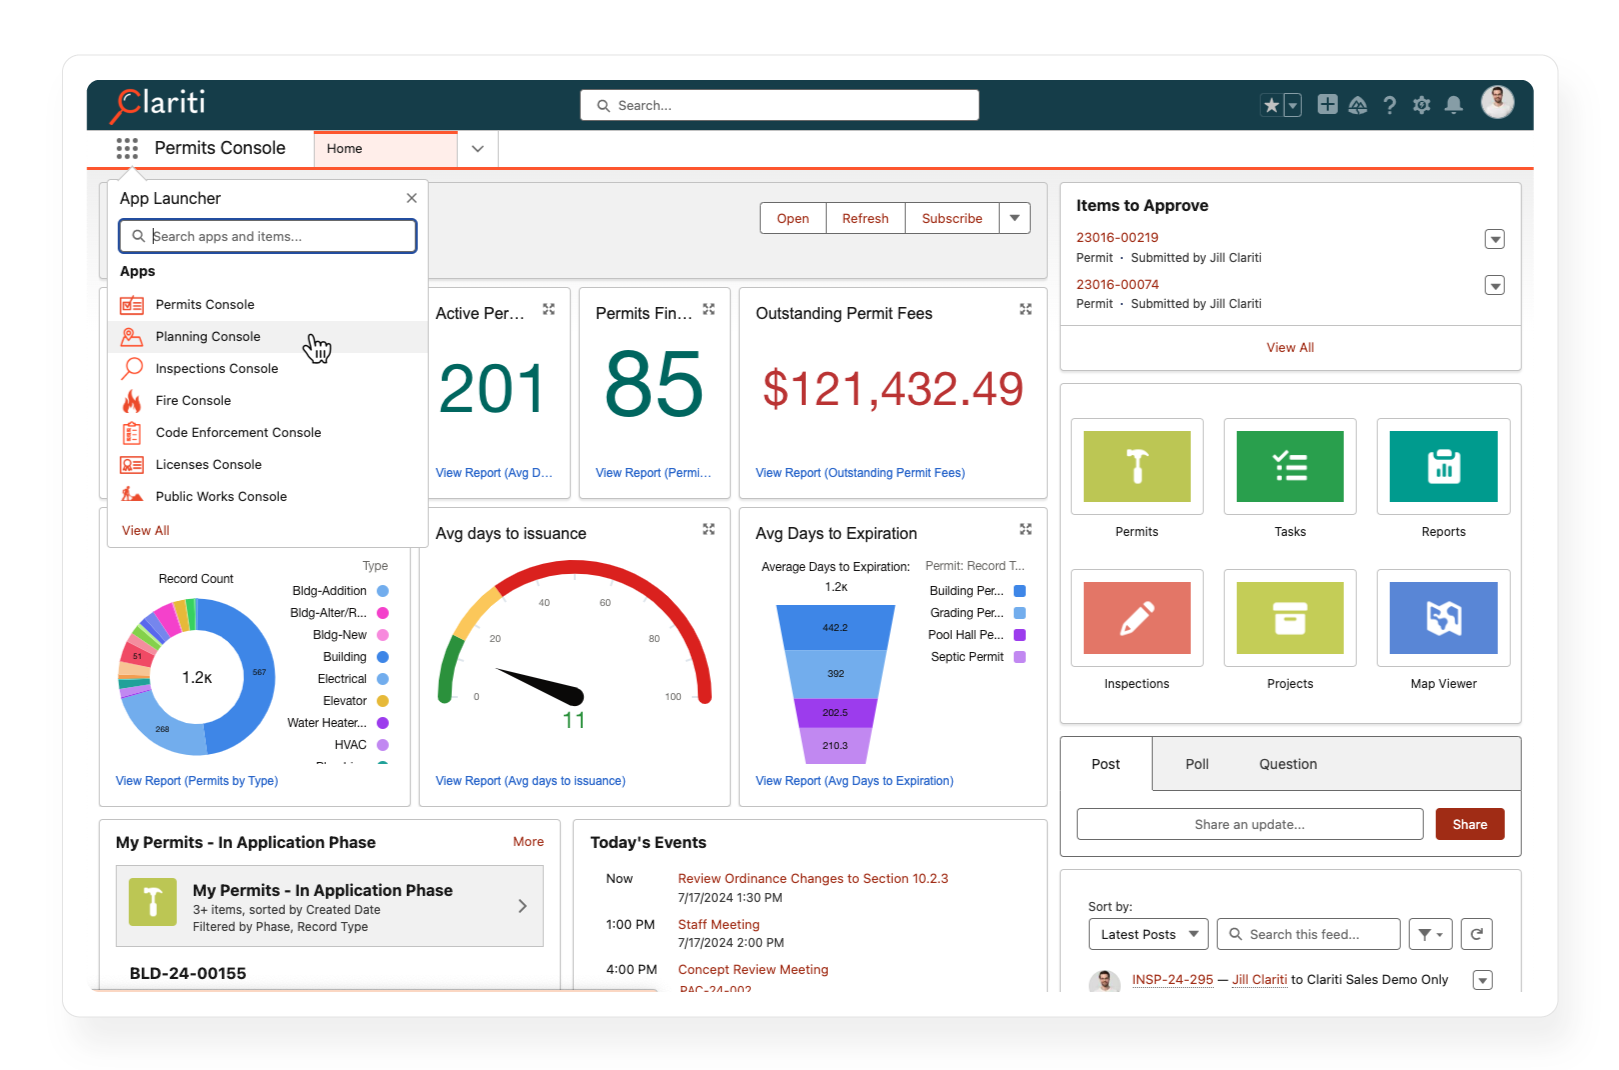The height and width of the screenshot is (1070, 1619).
Task: Click the notifications bell icon
Action: pos(1454,105)
